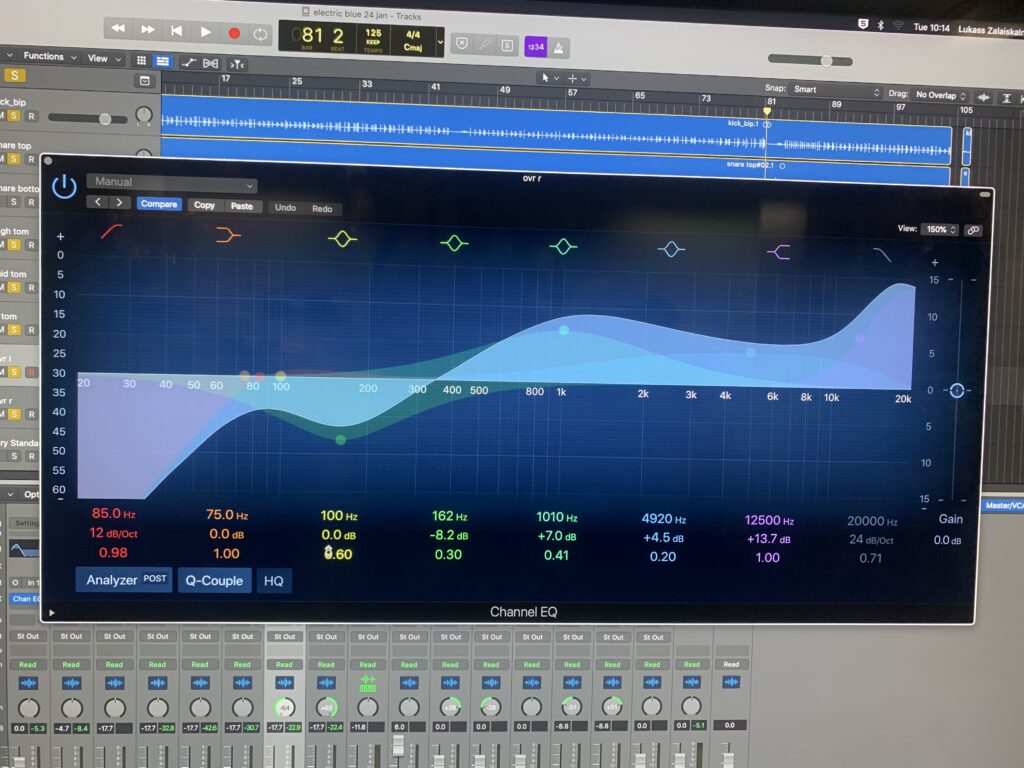Open the Drag No Overlap dropdown
The image size is (1024, 768).
pos(940,95)
